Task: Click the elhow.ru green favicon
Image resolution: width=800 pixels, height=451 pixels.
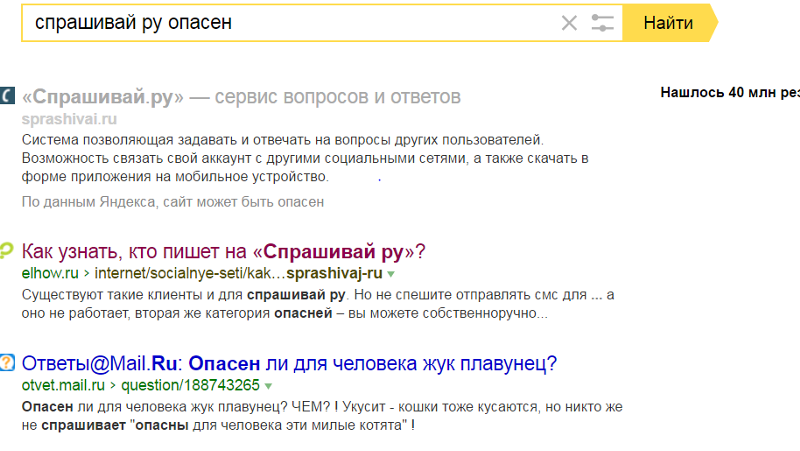Action: point(6,250)
